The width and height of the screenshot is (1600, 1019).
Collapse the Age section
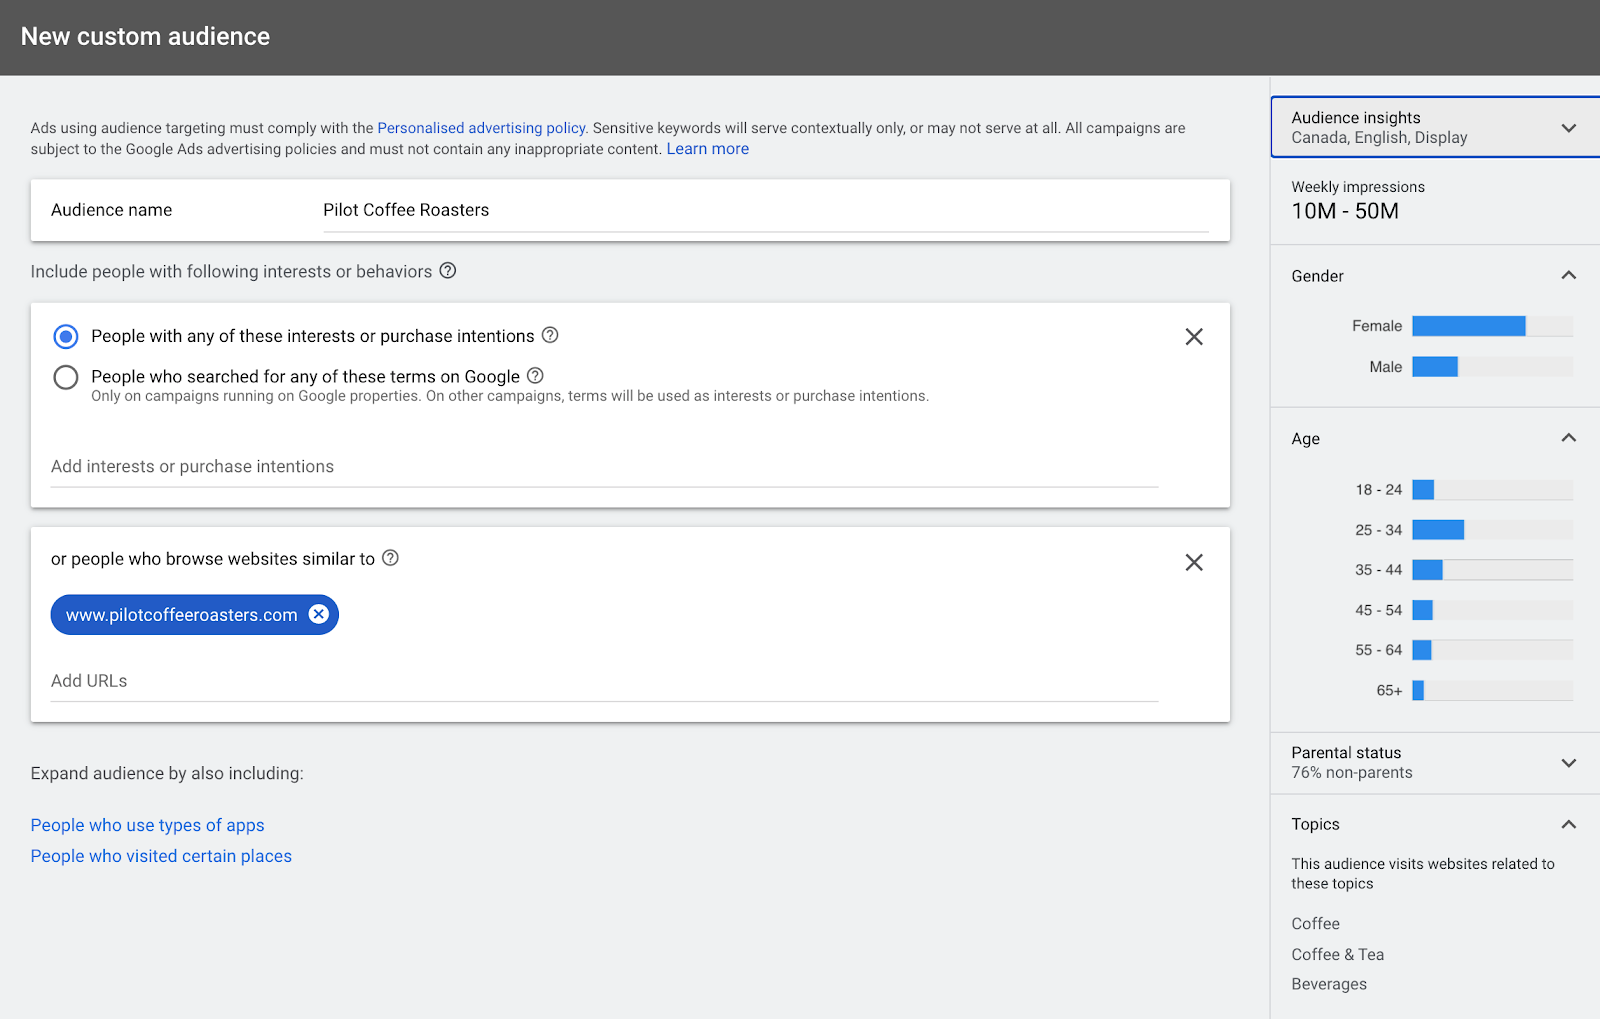(1569, 438)
